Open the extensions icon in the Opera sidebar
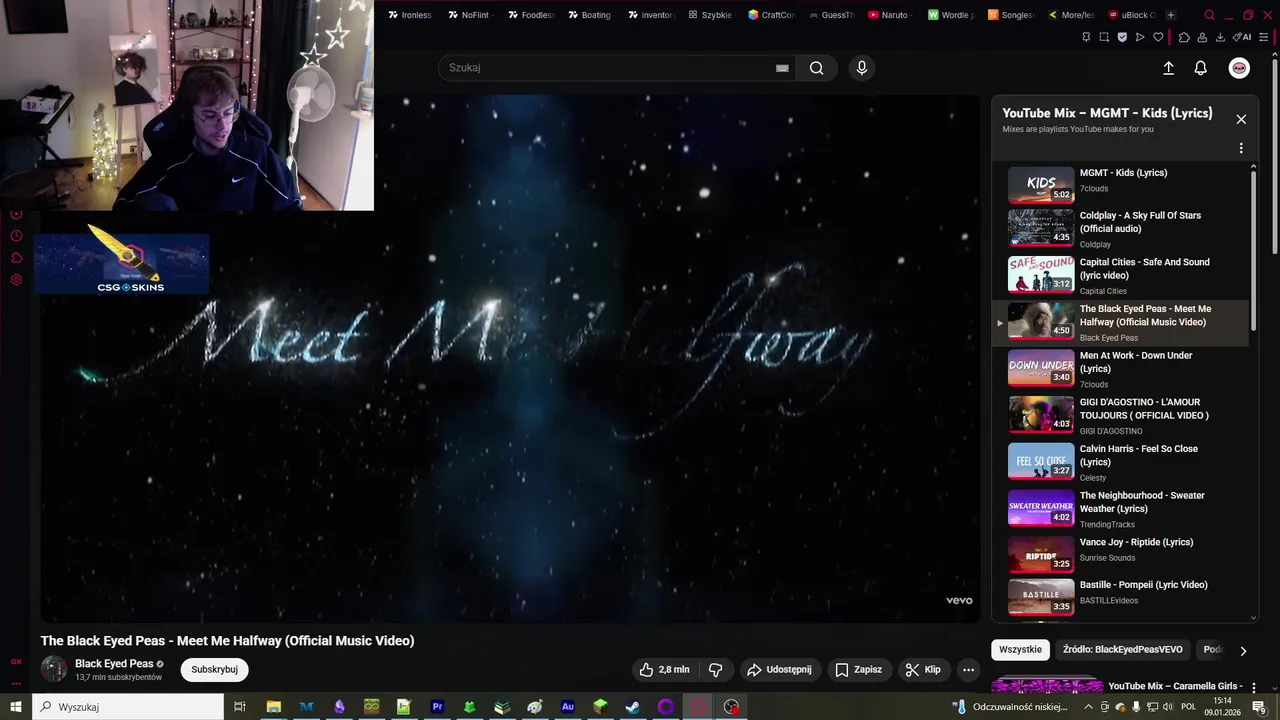1280x720 pixels. tap(16, 258)
